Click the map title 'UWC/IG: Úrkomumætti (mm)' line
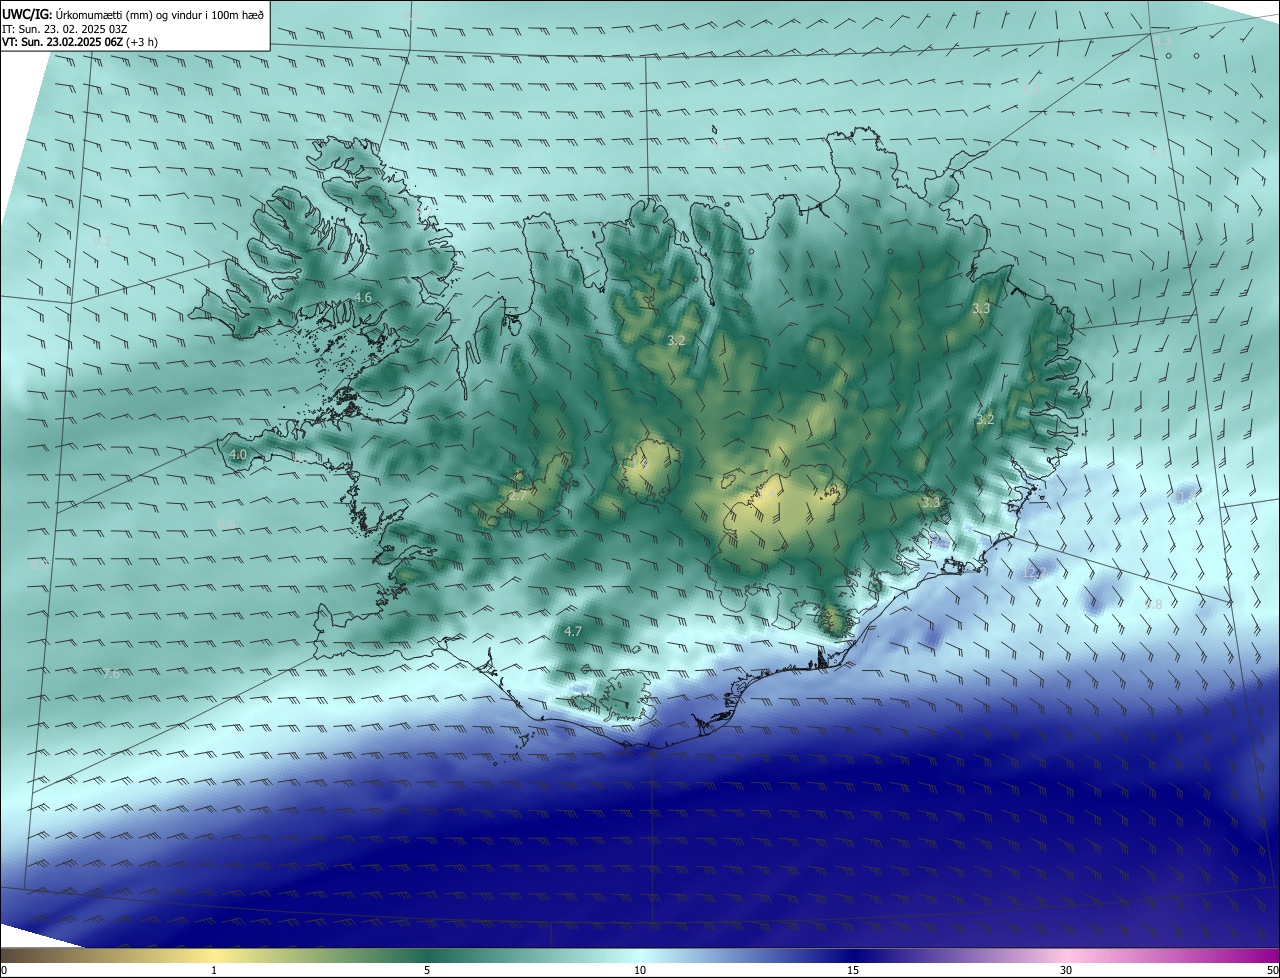The width and height of the screenshot is (1280, 978). [x=133, y=14]
